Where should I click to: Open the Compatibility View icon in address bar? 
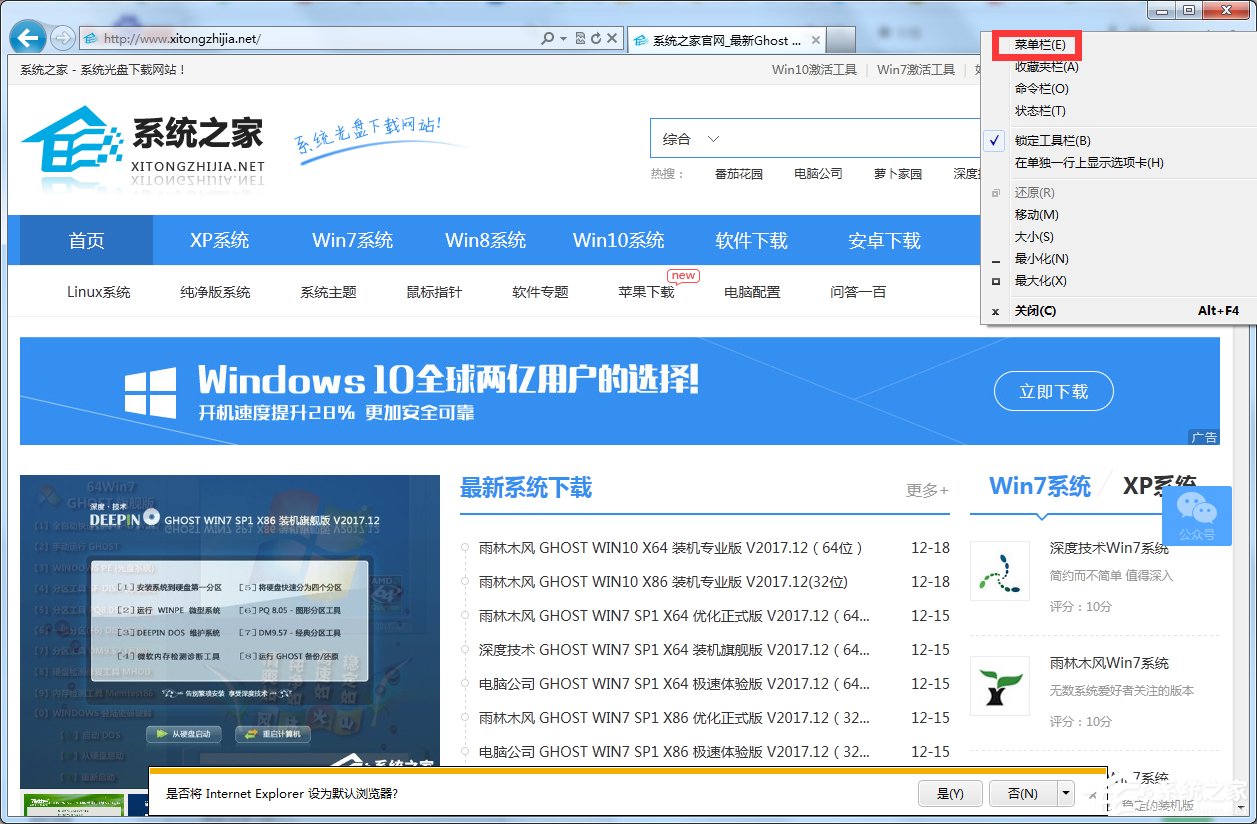tap(582, 37)
